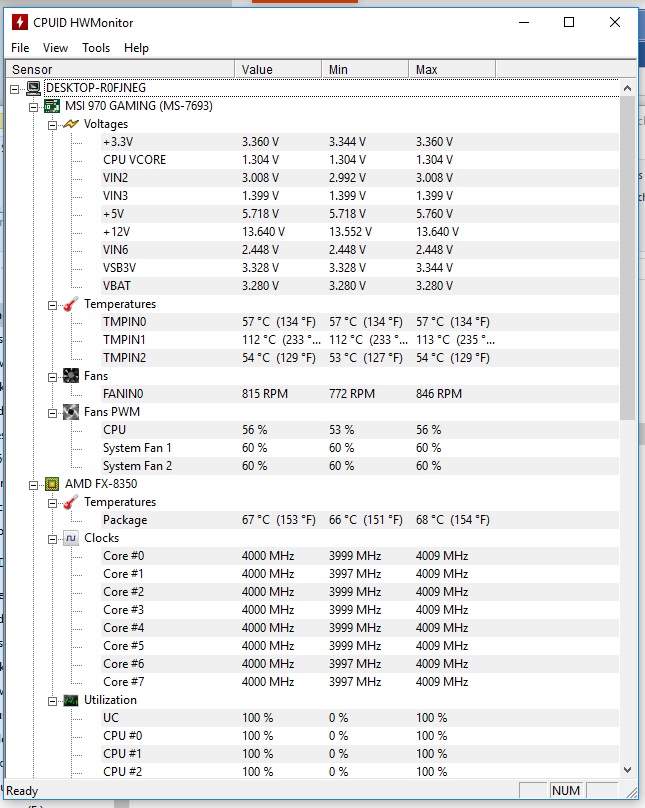This screenshot has width=645, height=808.
Task: Collapse the Utilization section
Action: 52,701
